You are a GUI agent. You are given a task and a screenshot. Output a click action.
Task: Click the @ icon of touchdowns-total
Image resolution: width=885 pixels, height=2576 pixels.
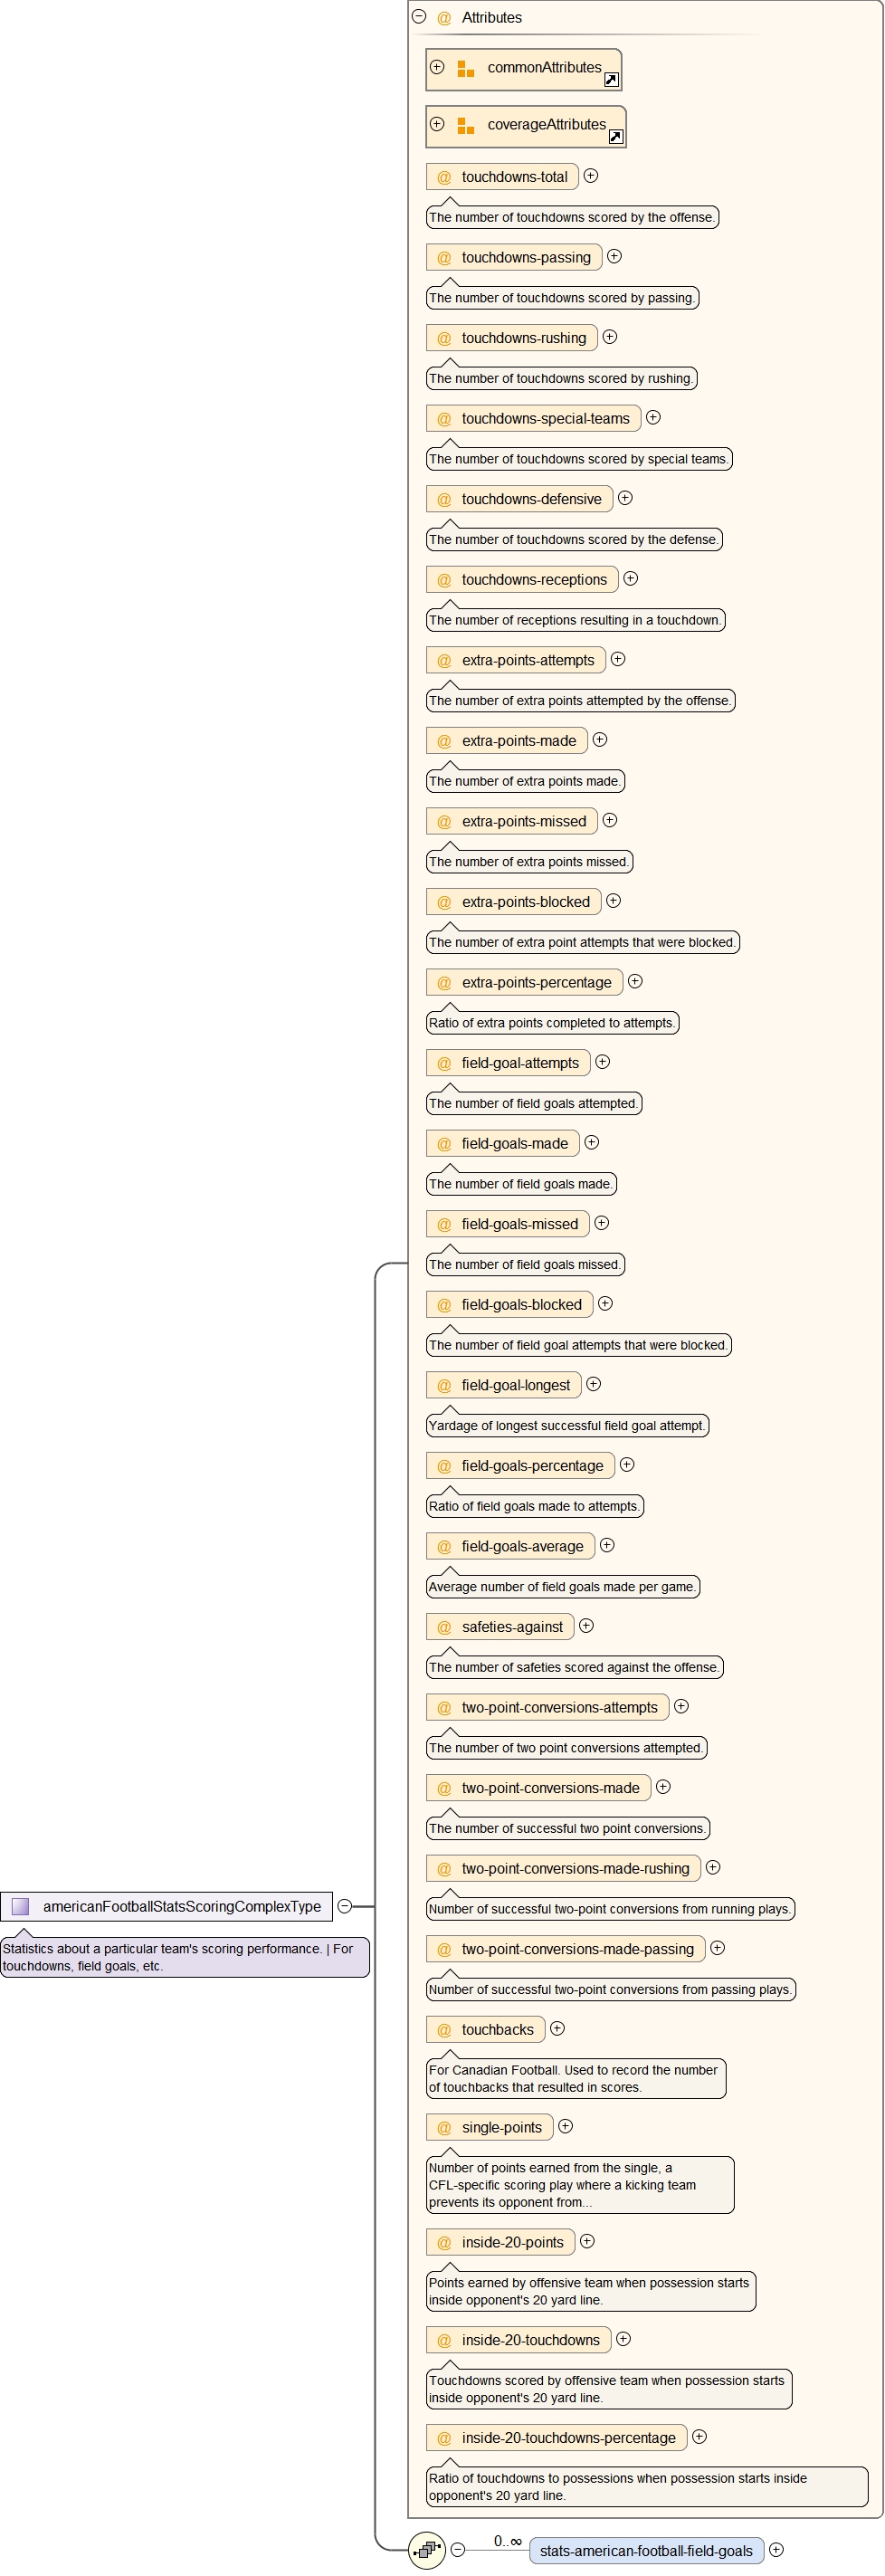click(444, 177)
